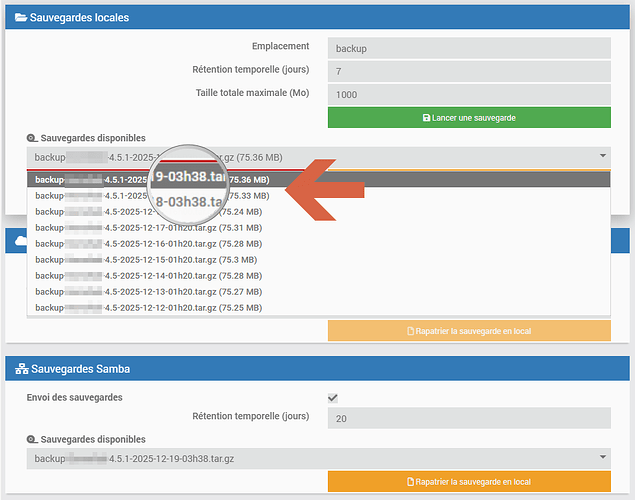Toggle the Envoi des sauvegardes checkbox

coord(333,398)
